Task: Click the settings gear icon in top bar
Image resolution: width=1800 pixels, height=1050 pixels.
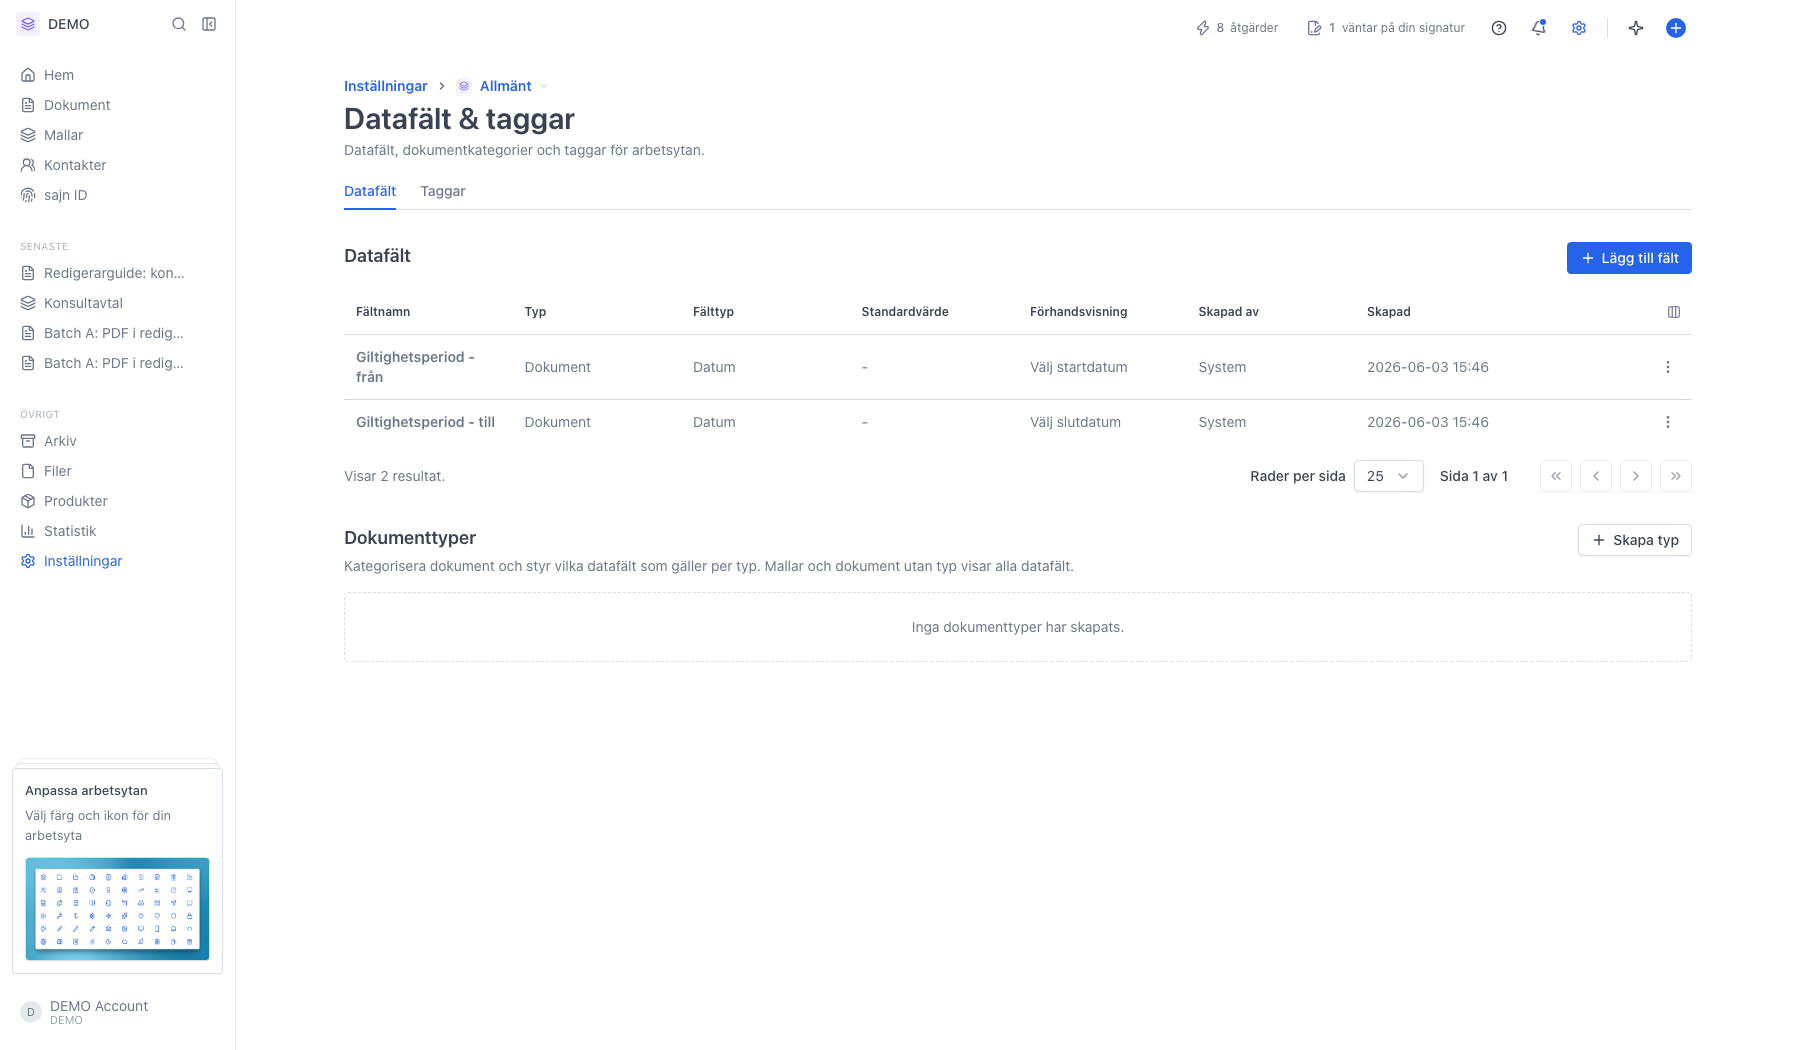Action: (1579, 28)
